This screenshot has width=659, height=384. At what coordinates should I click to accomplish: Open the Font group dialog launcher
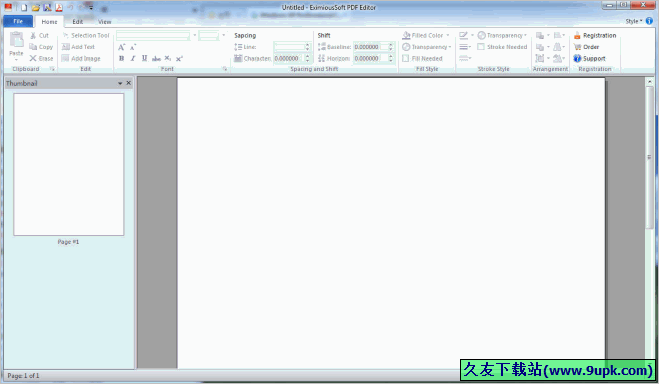[225, 69]
